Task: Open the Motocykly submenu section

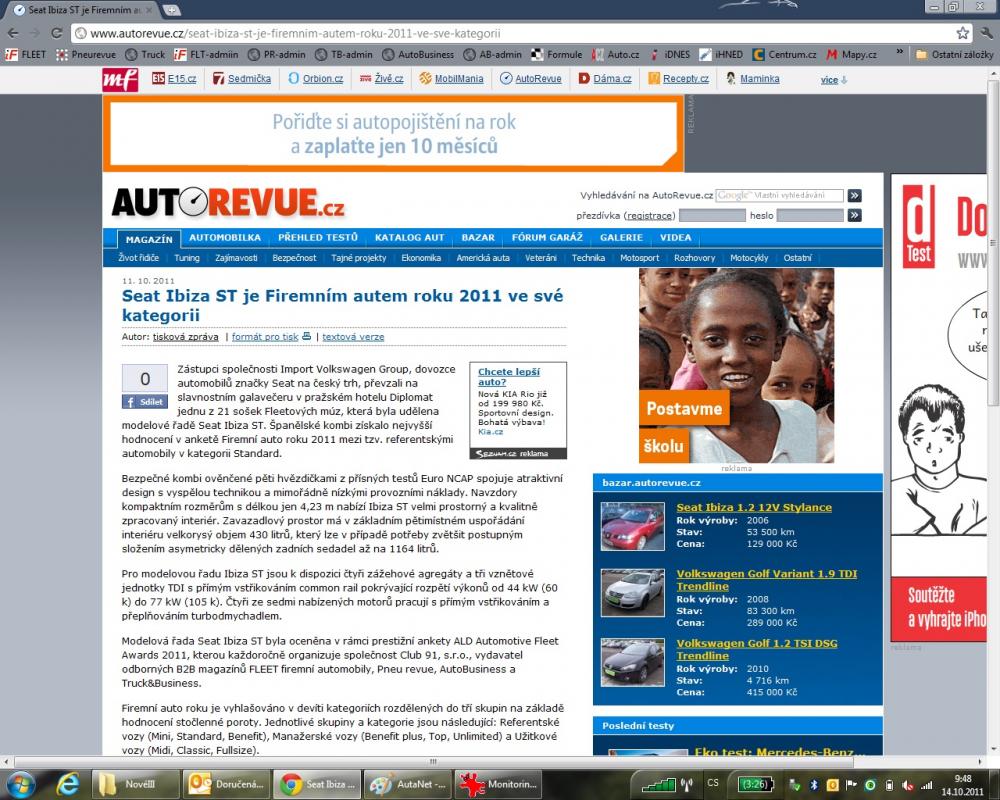Action: (x=749, y=258)
